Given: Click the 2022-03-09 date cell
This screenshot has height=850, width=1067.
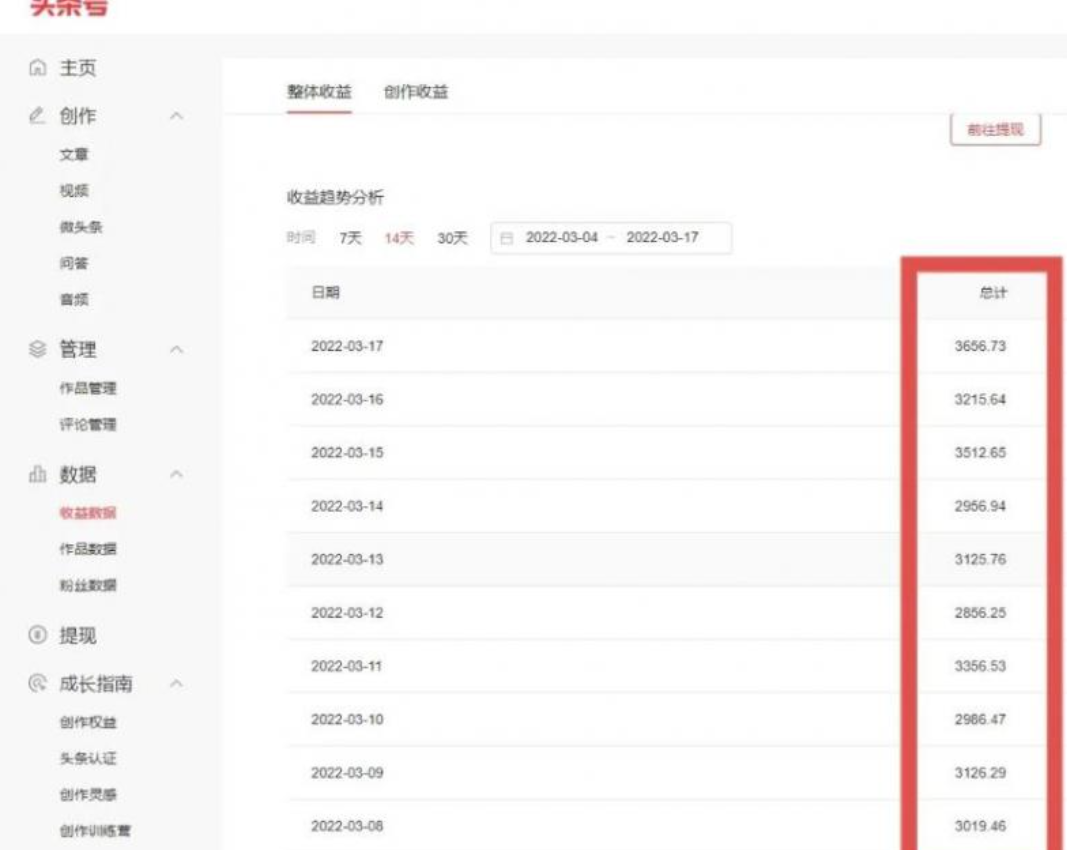Looking at the screenshot, I should click(x=347, y=772).
